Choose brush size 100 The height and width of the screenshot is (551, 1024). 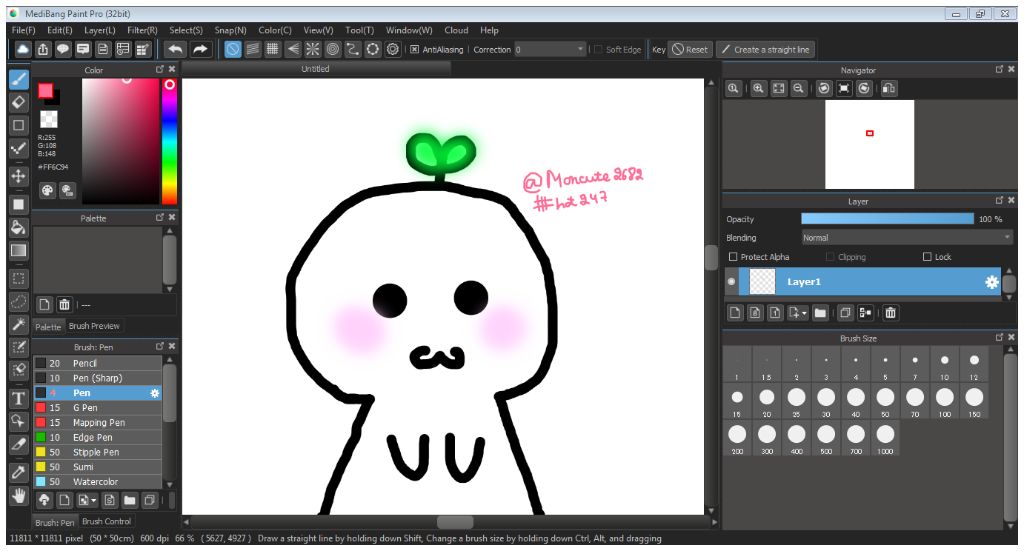click(944, 401)
